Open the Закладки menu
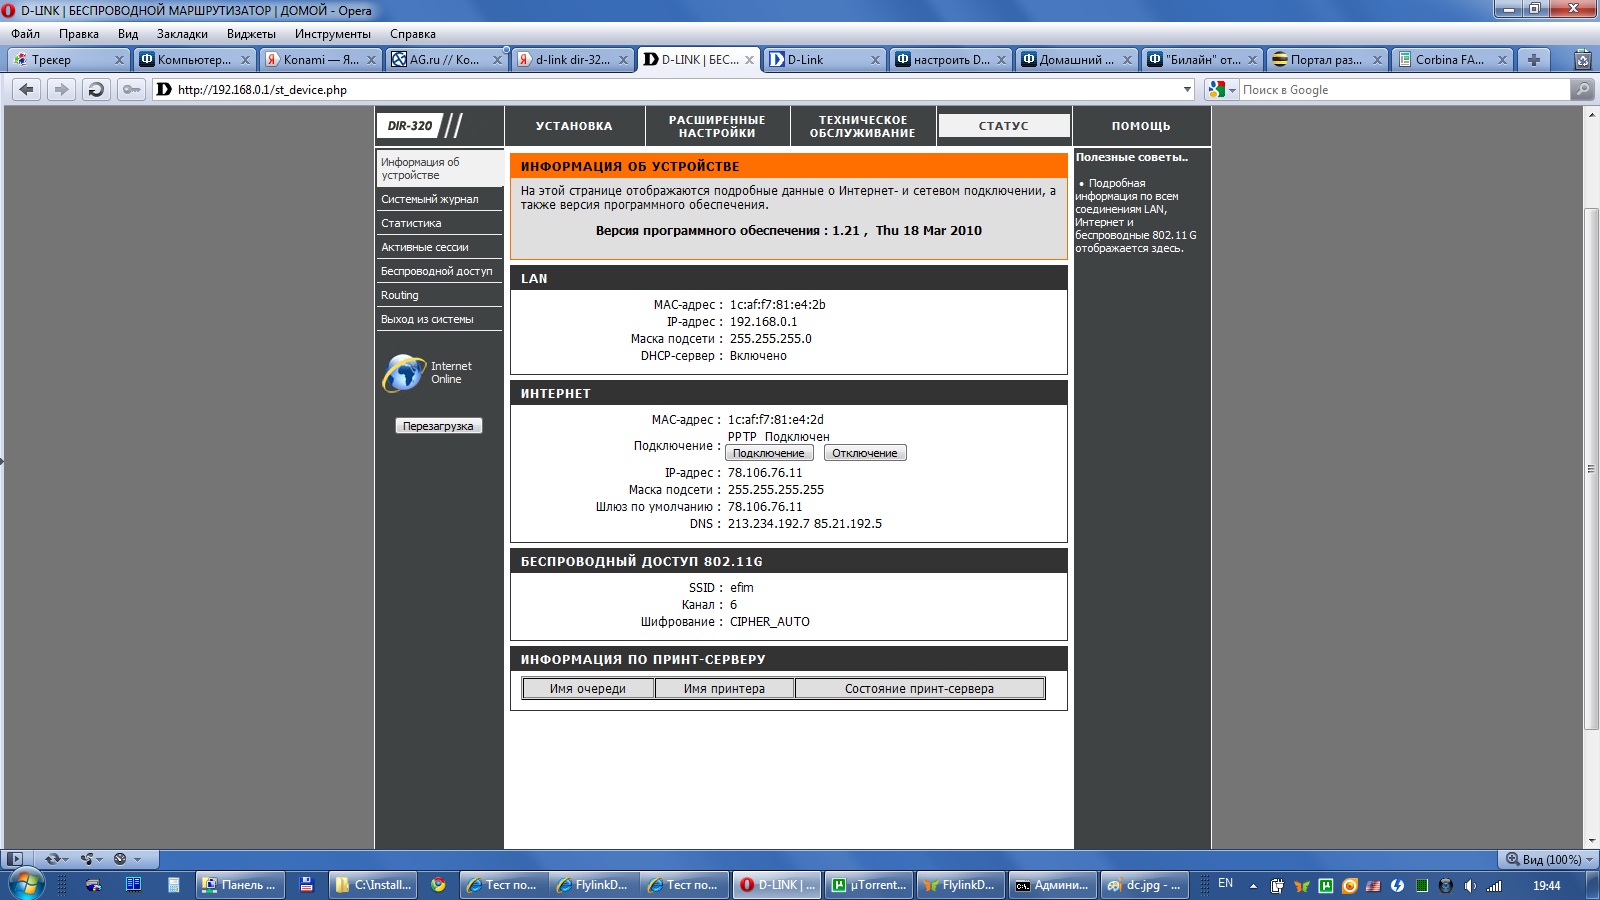 click(x=182, y=34)
